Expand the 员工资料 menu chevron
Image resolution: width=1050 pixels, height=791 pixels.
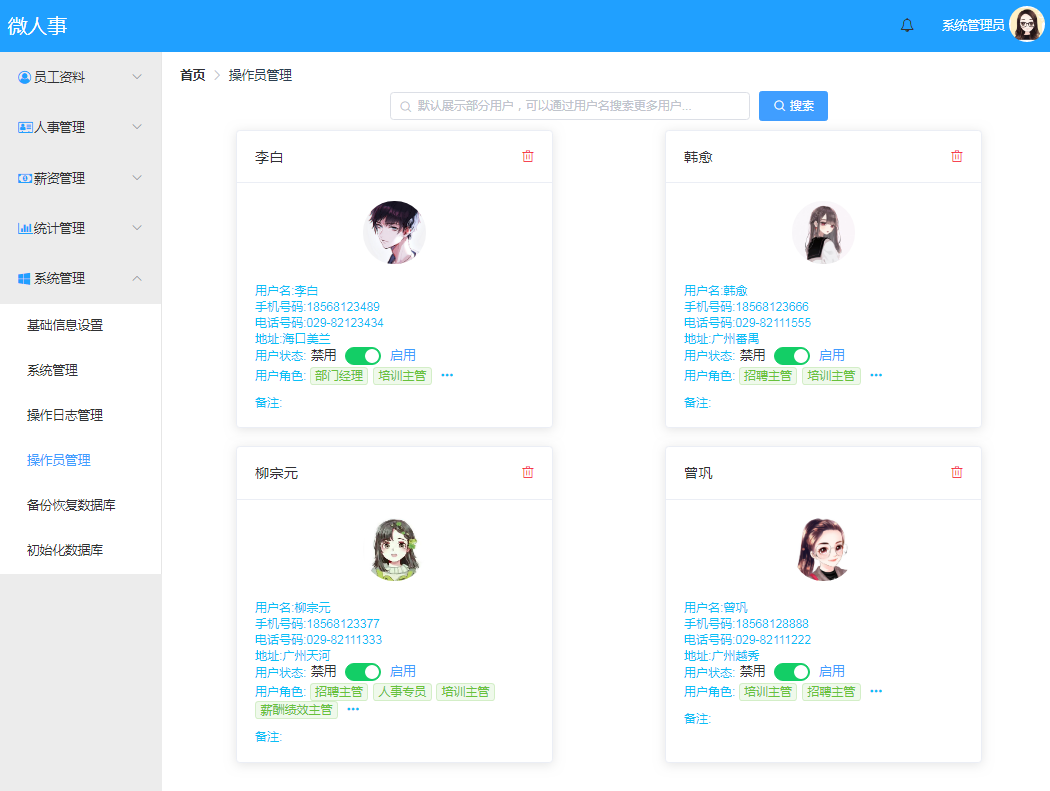137,76
